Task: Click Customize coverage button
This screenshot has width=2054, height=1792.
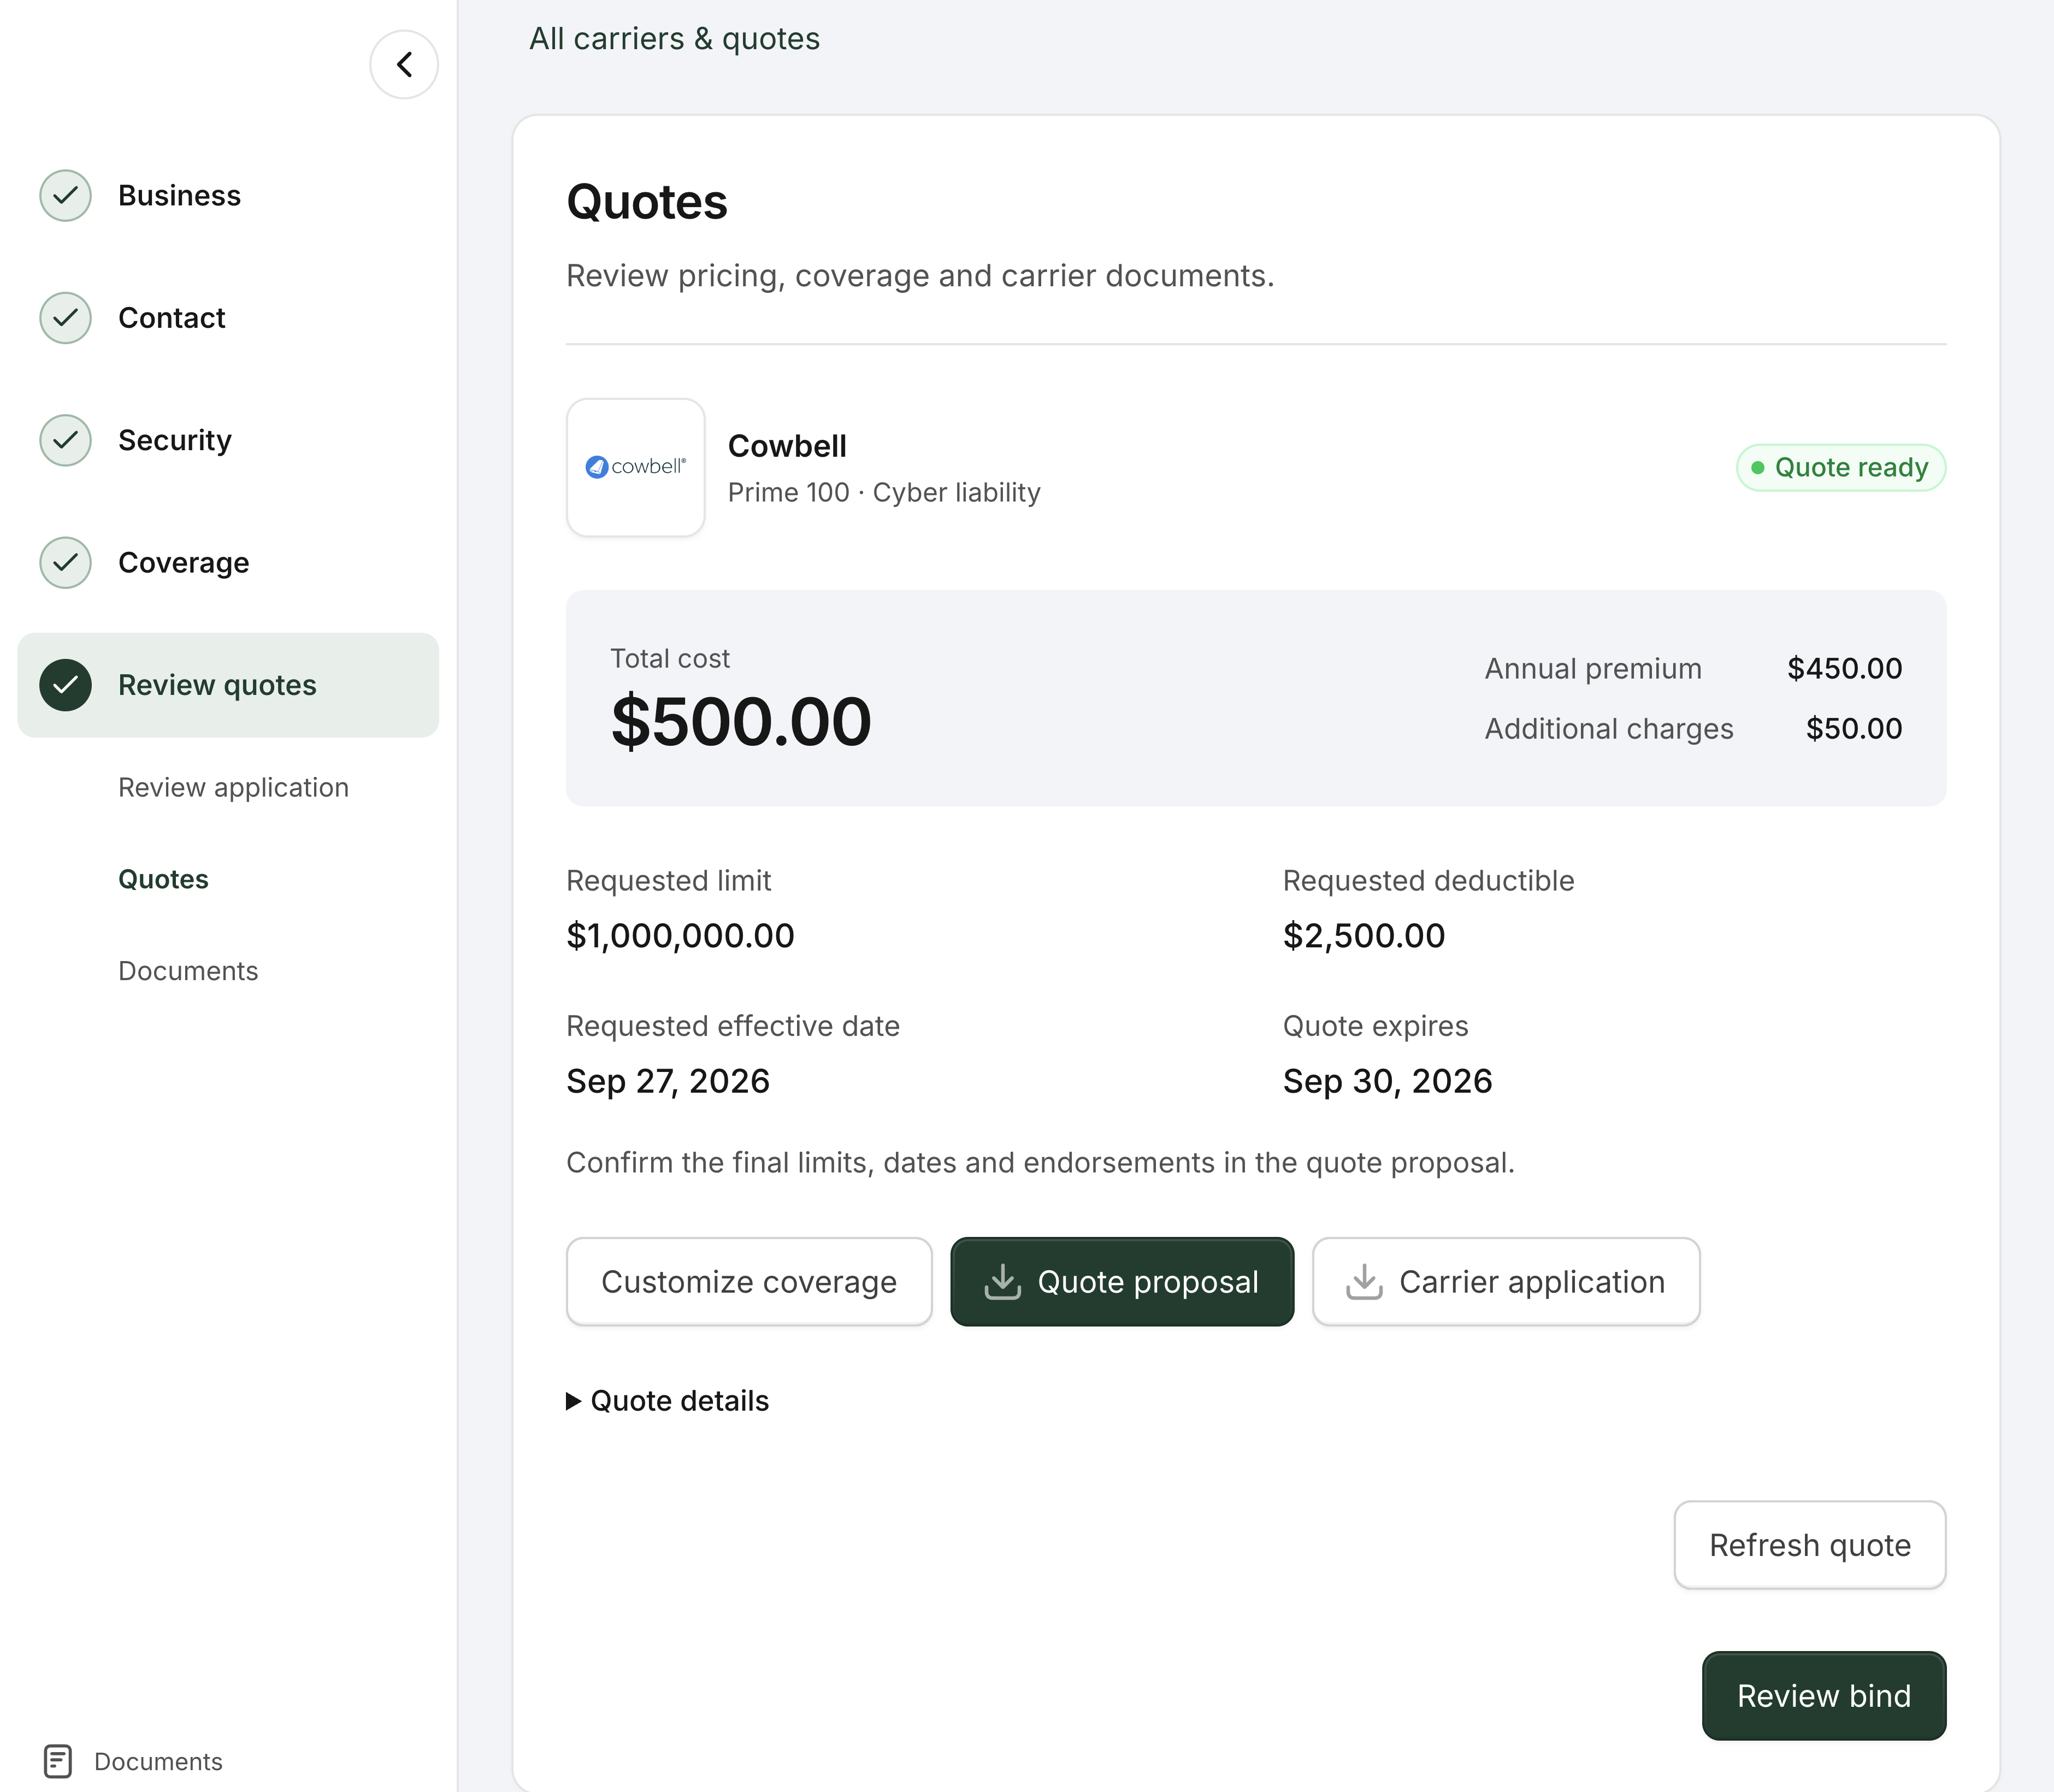Action: (x=749, y=1282)
